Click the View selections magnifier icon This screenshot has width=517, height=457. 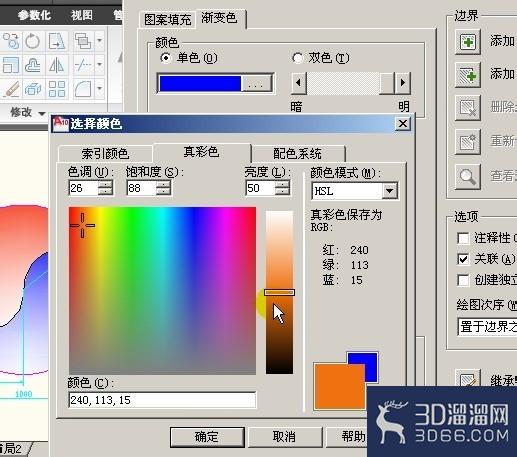click(x=468, y=177)
